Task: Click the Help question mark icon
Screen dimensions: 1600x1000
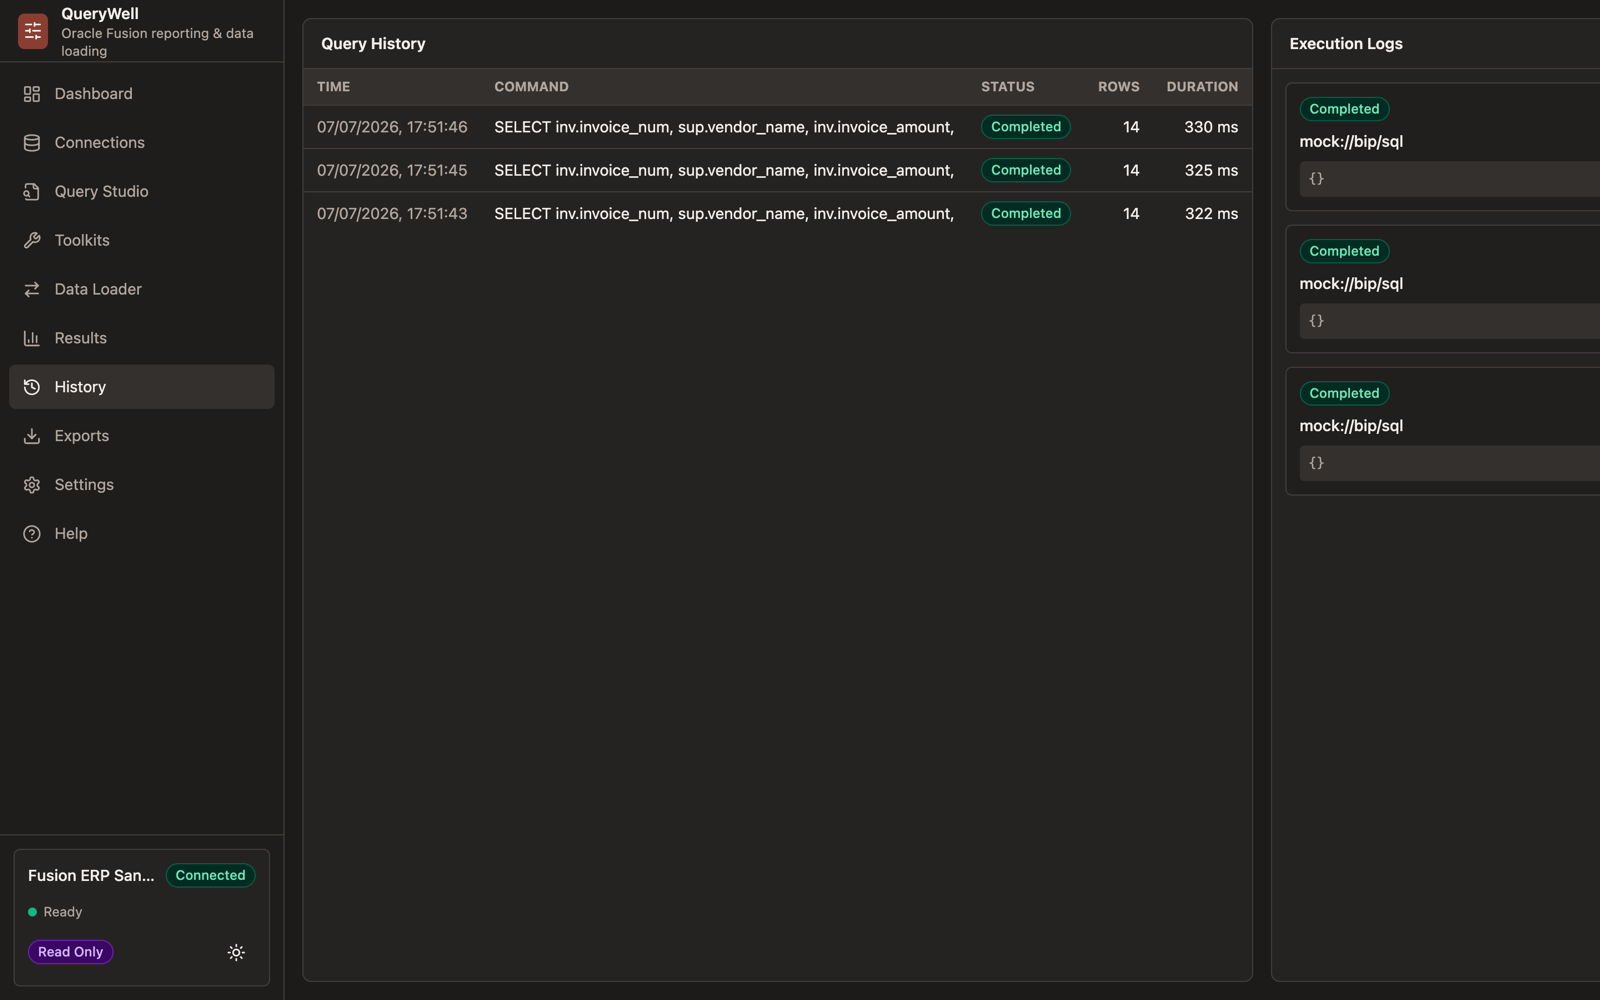Action: click(32, 534)
